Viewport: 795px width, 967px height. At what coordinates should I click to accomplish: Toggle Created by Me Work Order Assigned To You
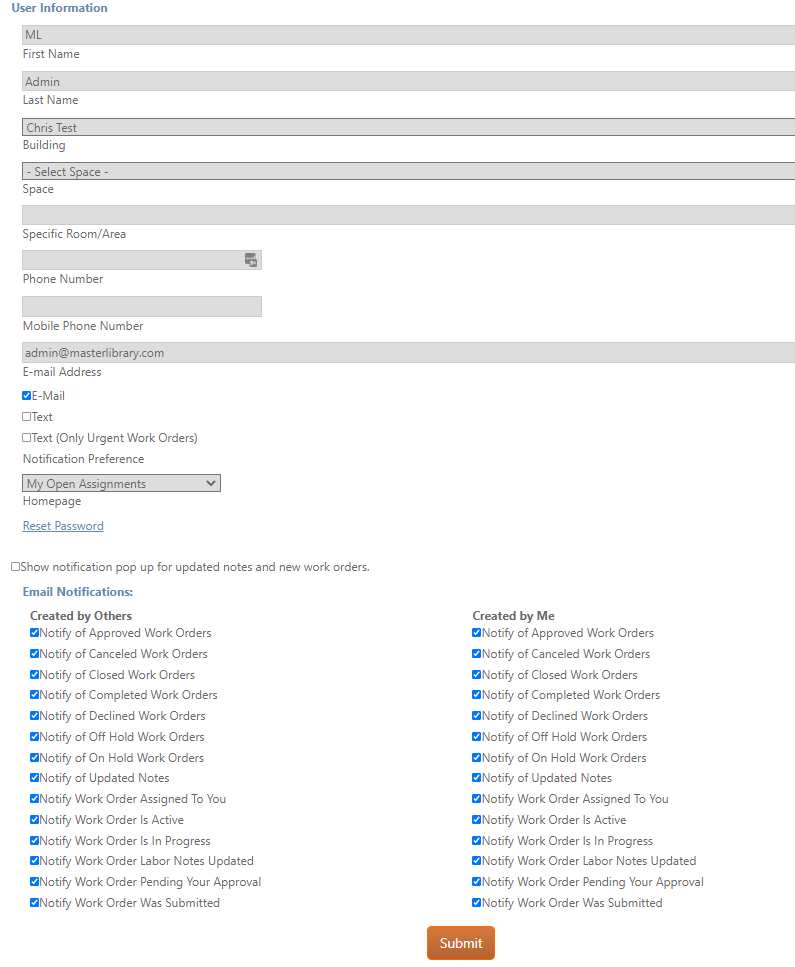(x=477, y=799)
